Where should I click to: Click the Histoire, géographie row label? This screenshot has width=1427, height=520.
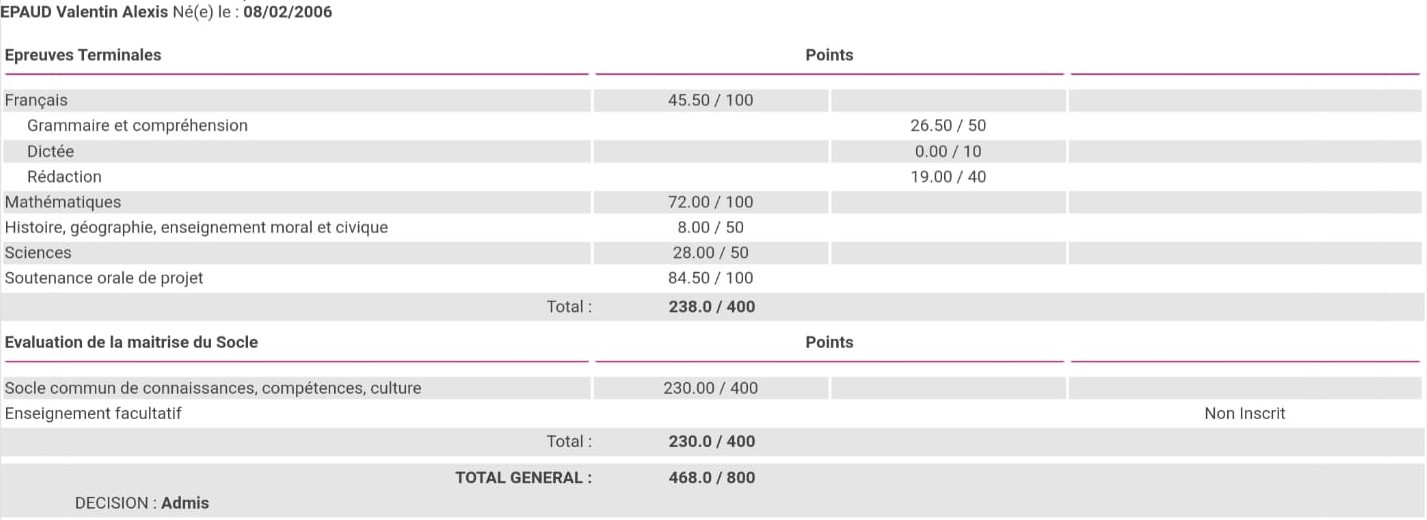point(196,228)
